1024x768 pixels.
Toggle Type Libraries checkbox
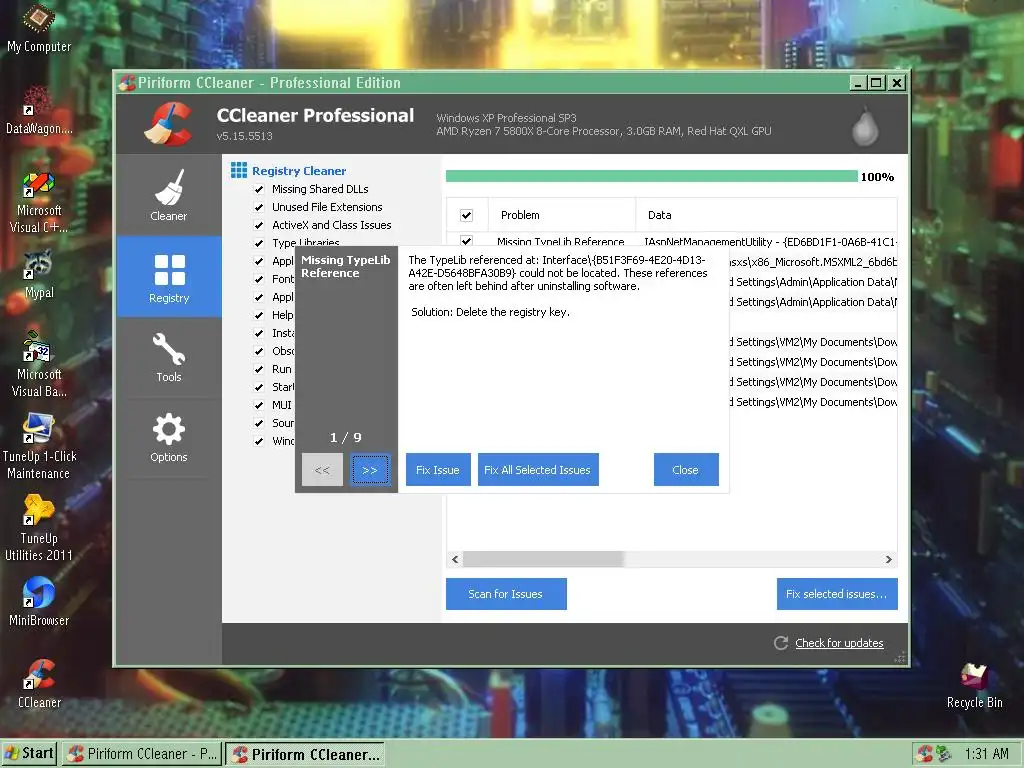click(x=259, y=243)
